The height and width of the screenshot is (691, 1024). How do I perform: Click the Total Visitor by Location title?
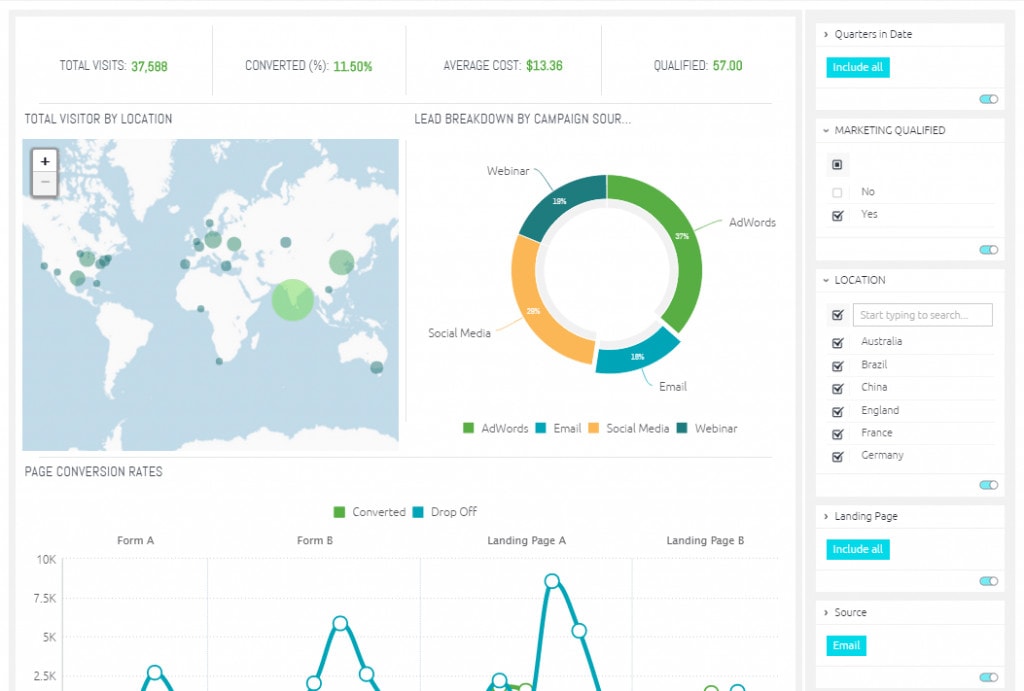[x=99, y=119]
